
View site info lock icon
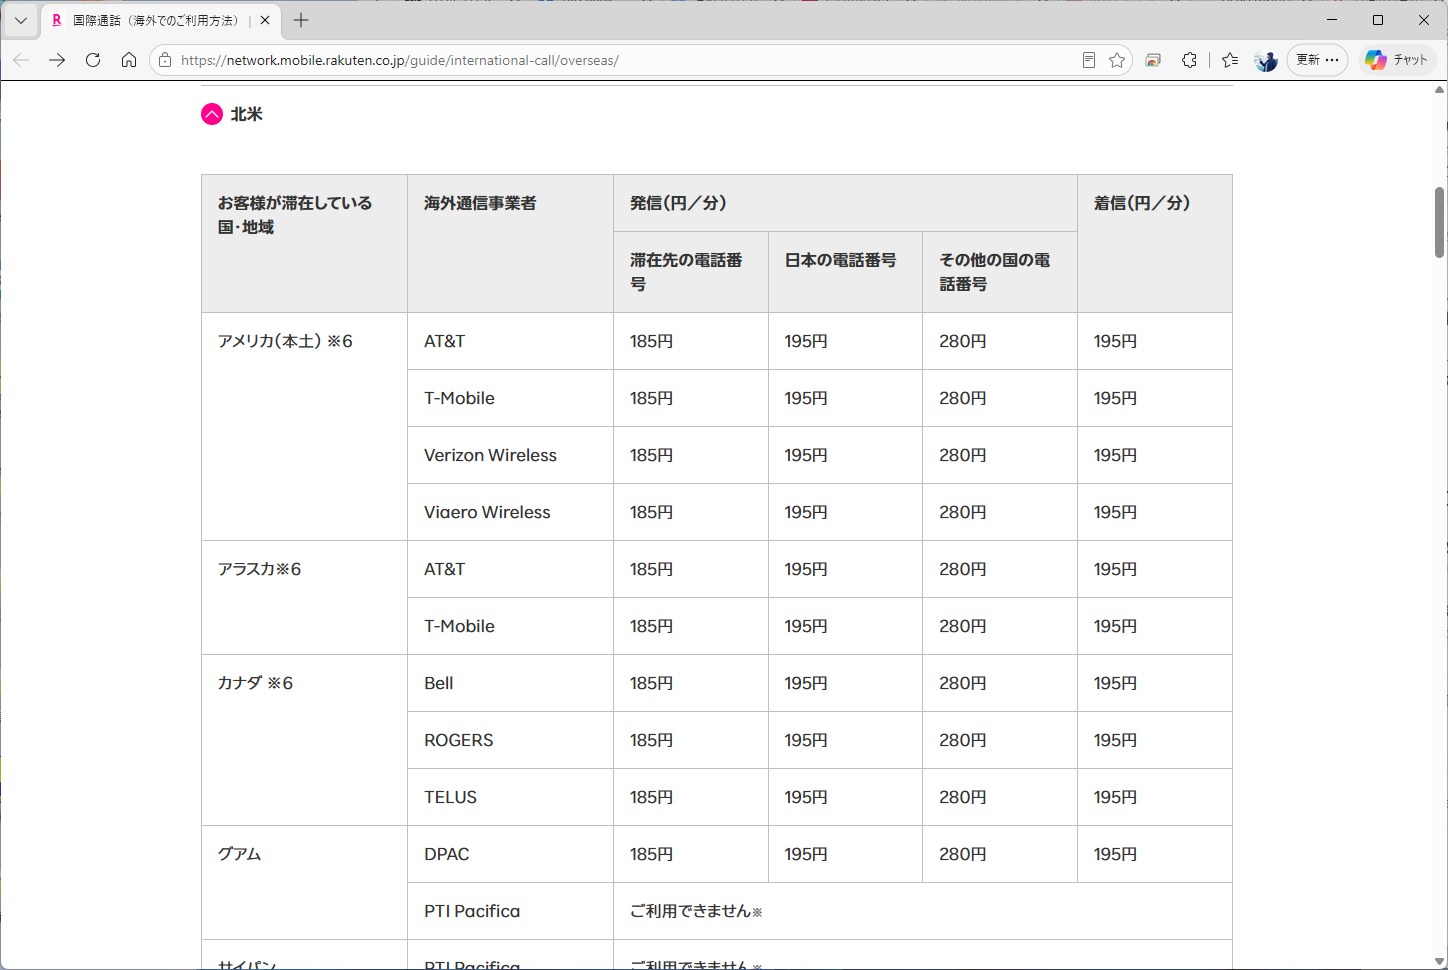(165, 60)
